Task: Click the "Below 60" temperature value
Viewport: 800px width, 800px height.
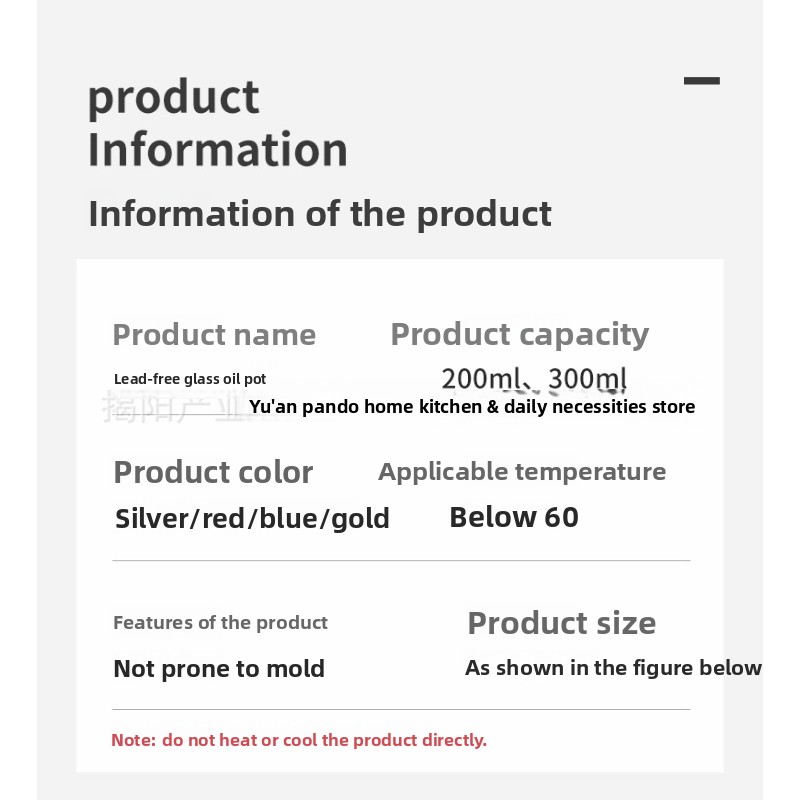Action: coord(514,517)
